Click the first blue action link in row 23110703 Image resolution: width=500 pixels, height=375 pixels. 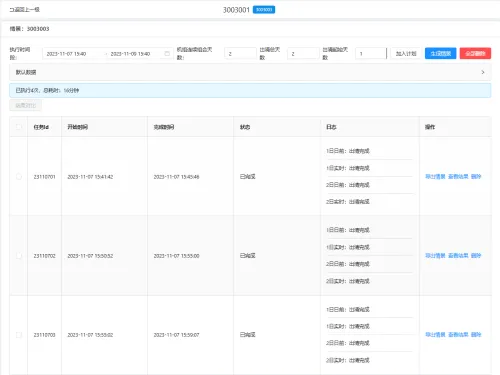435,334
